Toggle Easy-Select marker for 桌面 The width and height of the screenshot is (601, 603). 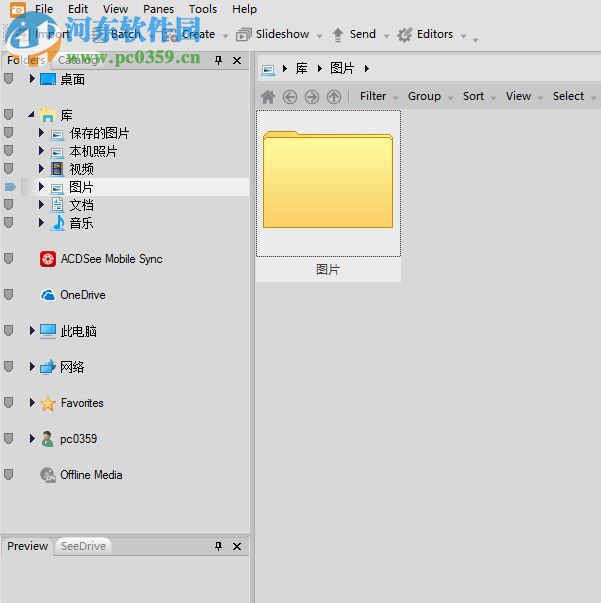click(8, 79)
